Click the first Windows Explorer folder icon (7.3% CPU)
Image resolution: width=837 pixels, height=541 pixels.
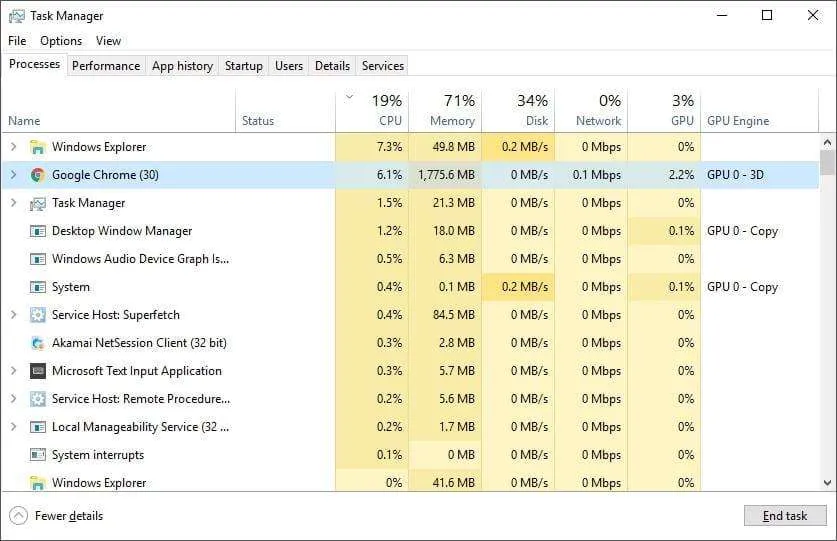[37, 147]
